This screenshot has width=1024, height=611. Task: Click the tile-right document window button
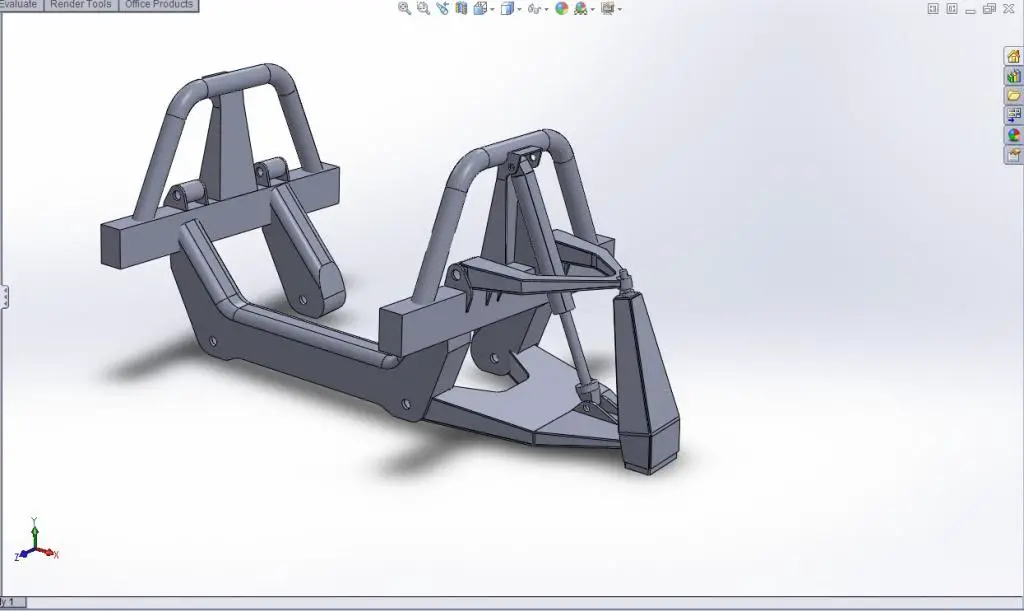[x=952, y=8]
